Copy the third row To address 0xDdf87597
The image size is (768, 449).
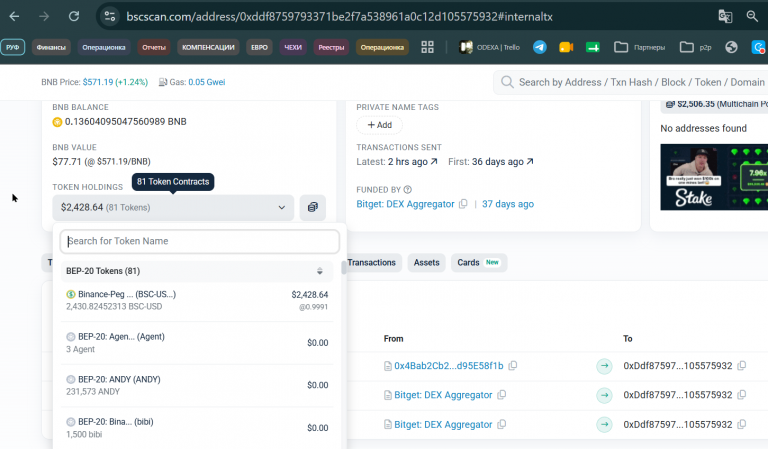(x=742, y=425)
